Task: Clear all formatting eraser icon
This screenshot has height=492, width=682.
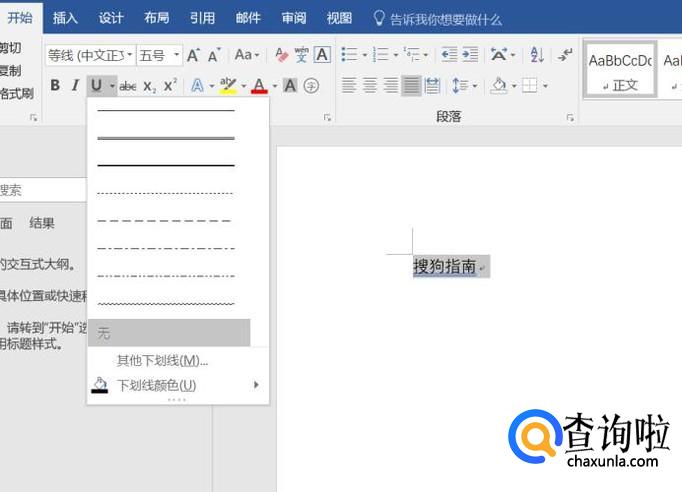Action: tap(282, 55)
